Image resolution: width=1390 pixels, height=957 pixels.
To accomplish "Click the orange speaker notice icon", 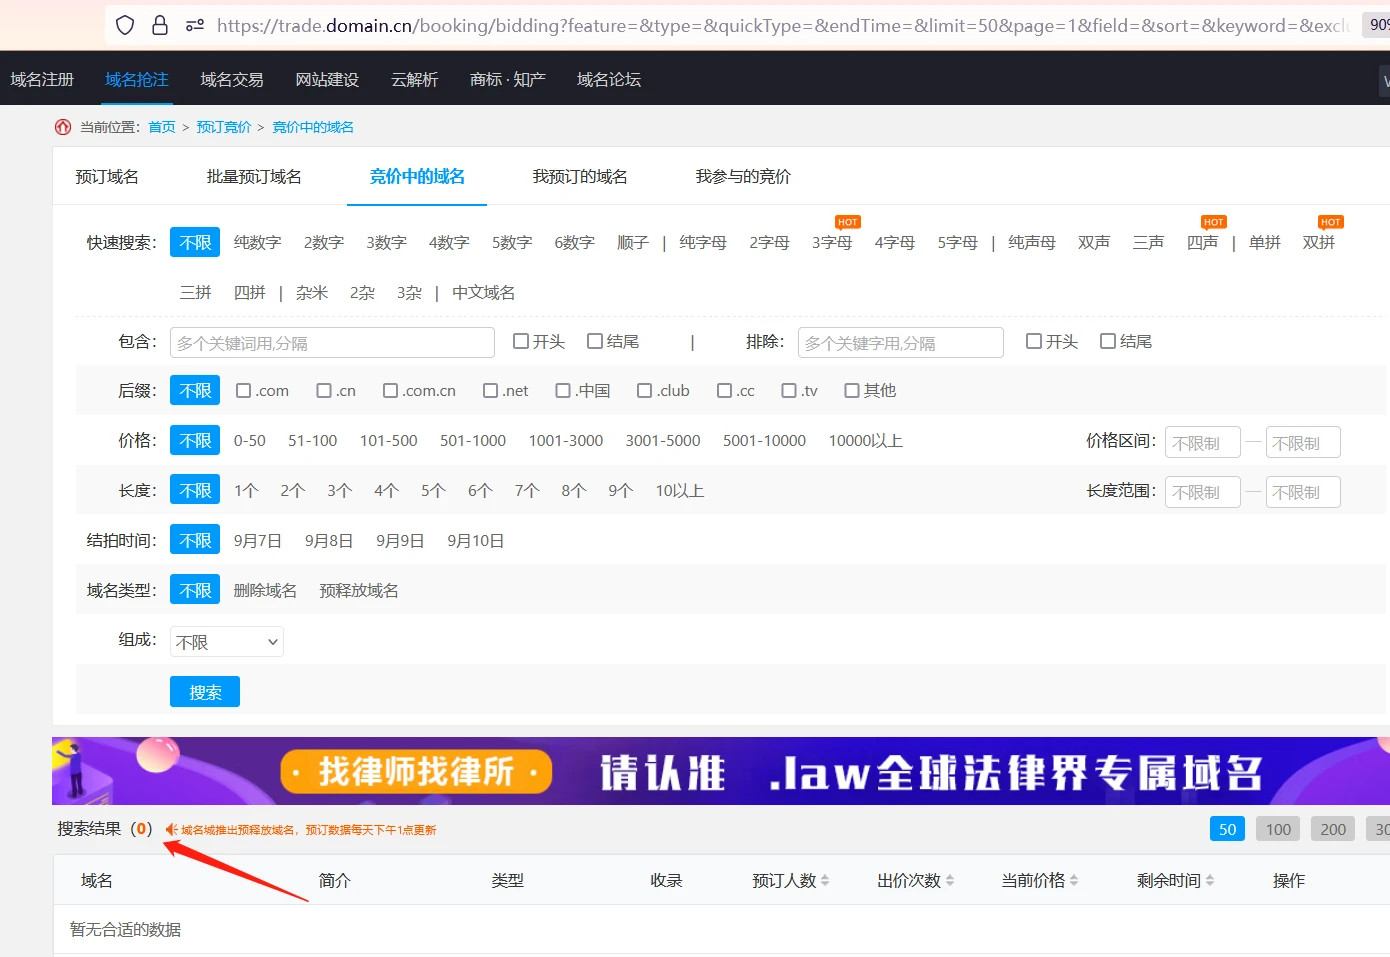I will click(171, 829).
